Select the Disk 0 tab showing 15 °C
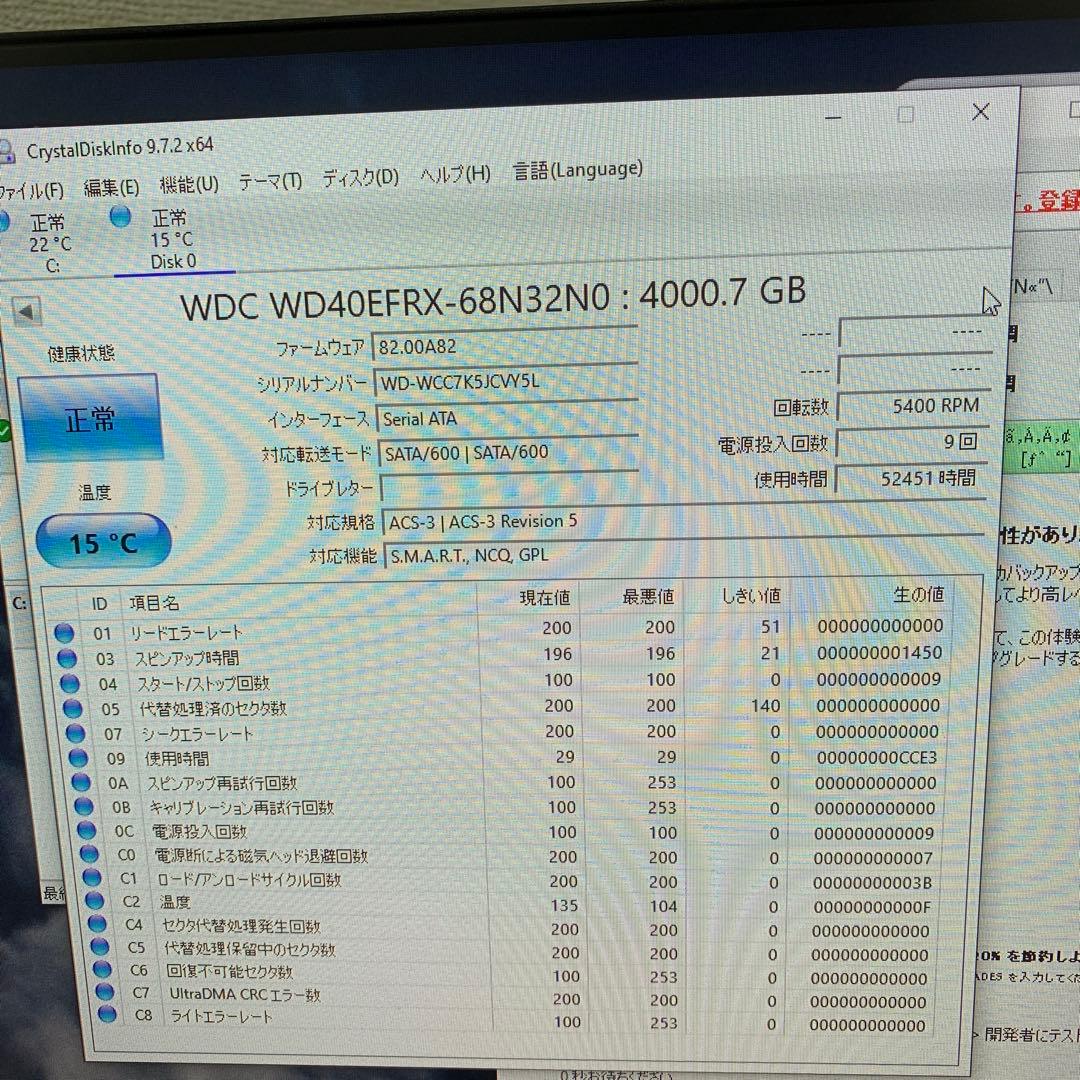The height and width of the screenshot is (1080, 1080). tap(174, 240)
